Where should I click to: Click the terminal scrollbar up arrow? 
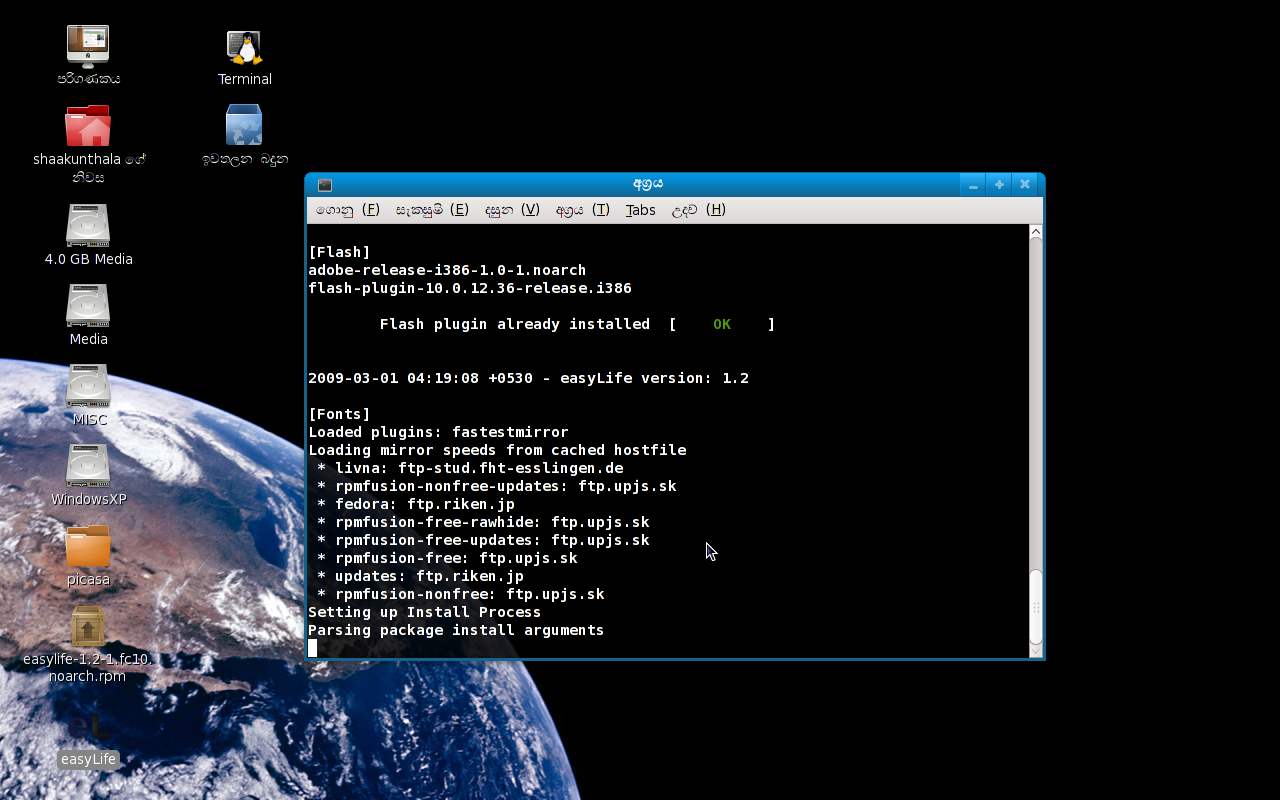(x=1036, y=232)
